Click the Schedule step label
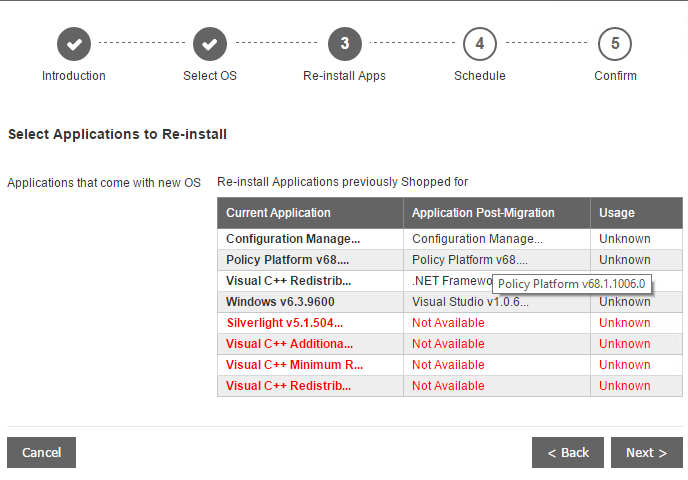The width and height of the screenshot is (688, 480). pyautogui.click(x=480, y=76)
